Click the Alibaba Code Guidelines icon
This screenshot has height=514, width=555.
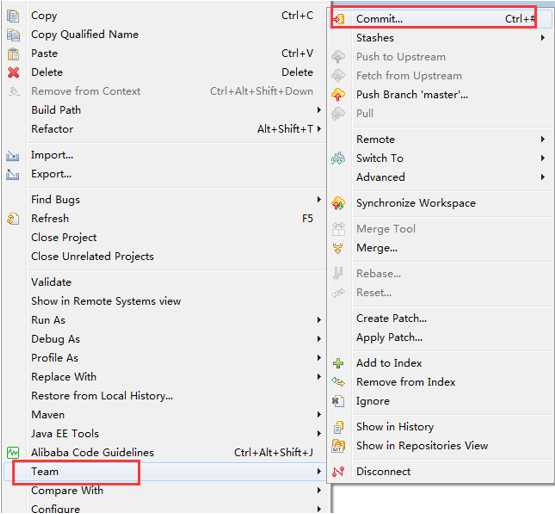point(13,452)
